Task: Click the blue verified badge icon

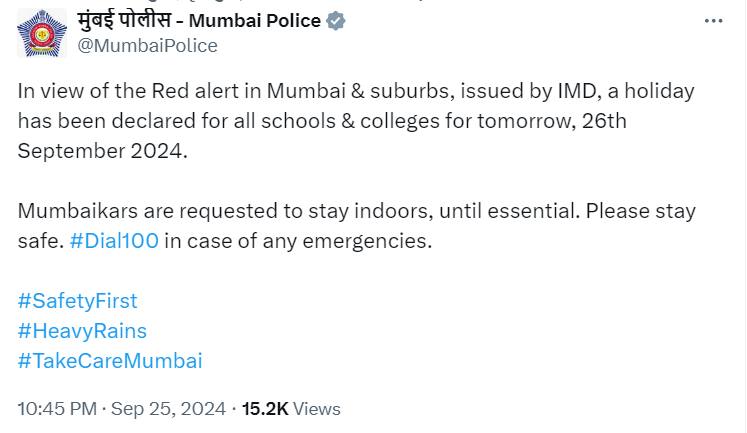Action: coord(338,21)
